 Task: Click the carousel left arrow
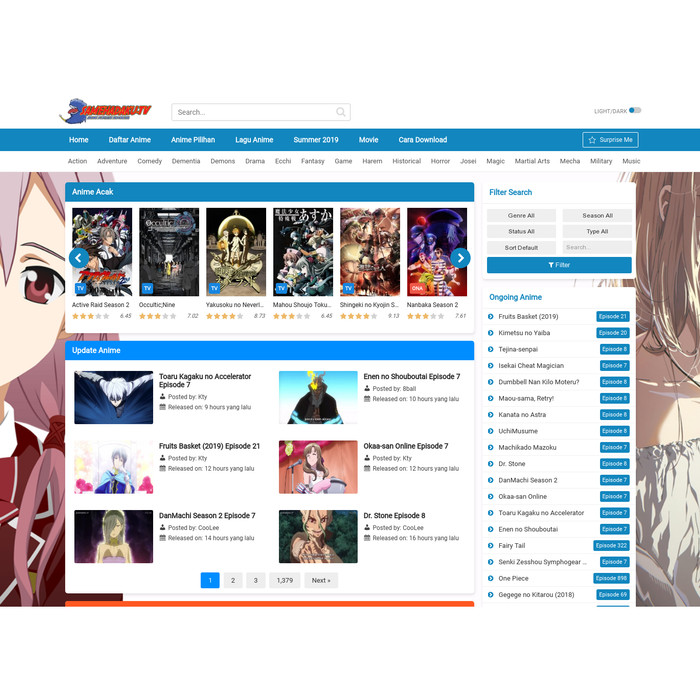pos(78,258)
